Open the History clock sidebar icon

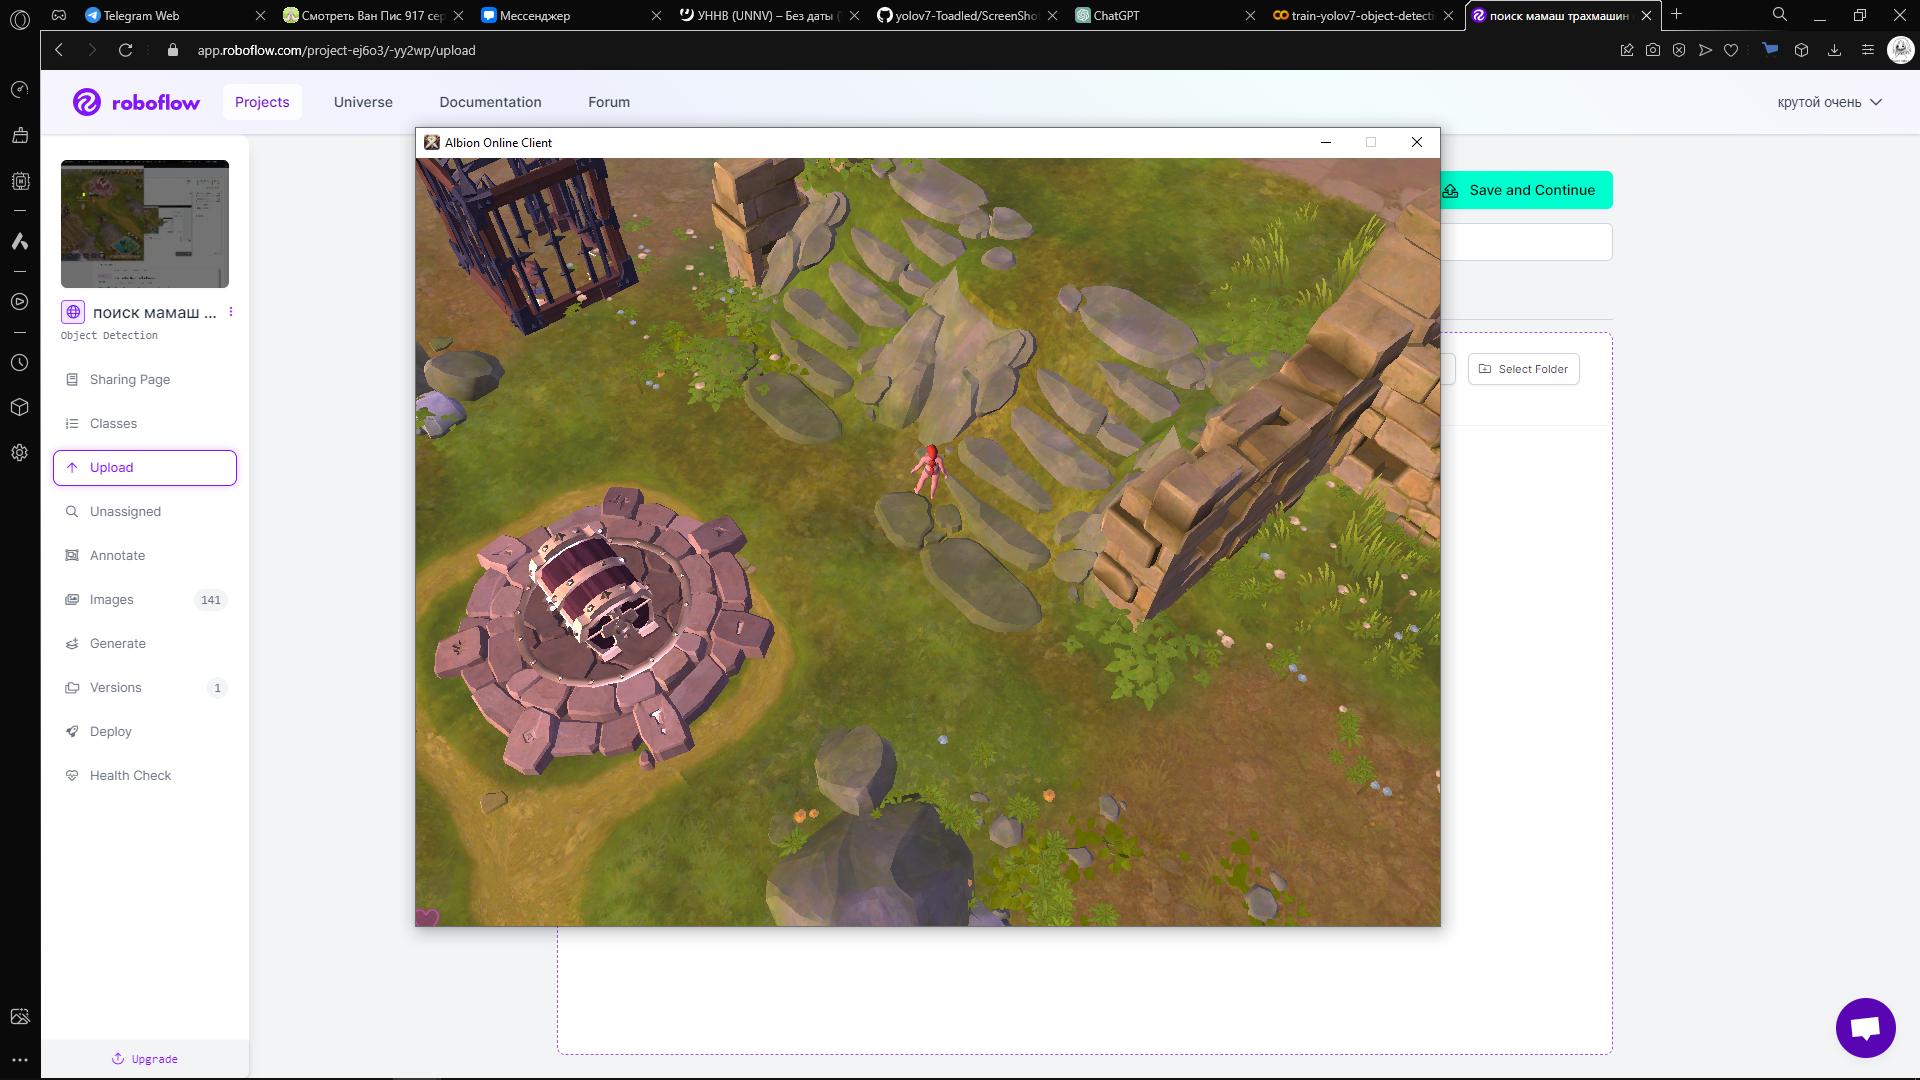(20, 362)
